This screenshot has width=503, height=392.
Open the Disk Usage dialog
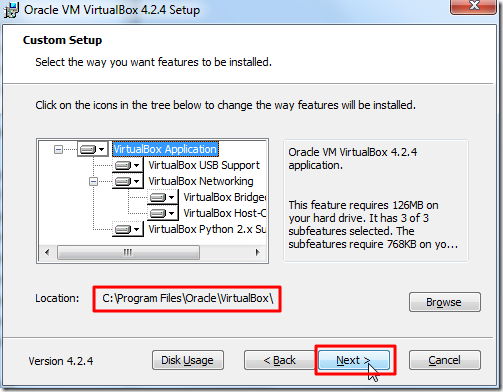click(188, 360)
